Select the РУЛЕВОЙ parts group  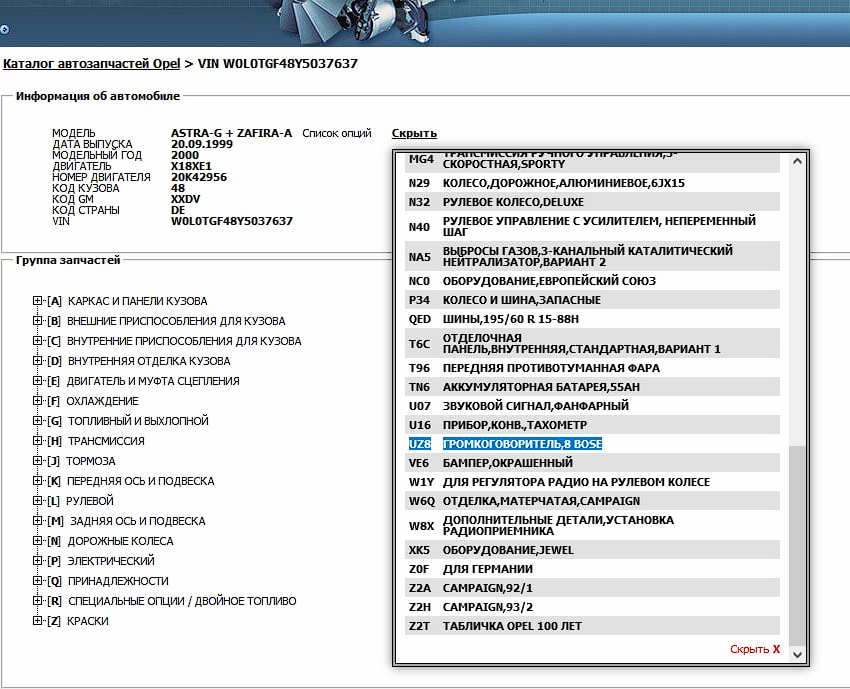click(89, 501)
